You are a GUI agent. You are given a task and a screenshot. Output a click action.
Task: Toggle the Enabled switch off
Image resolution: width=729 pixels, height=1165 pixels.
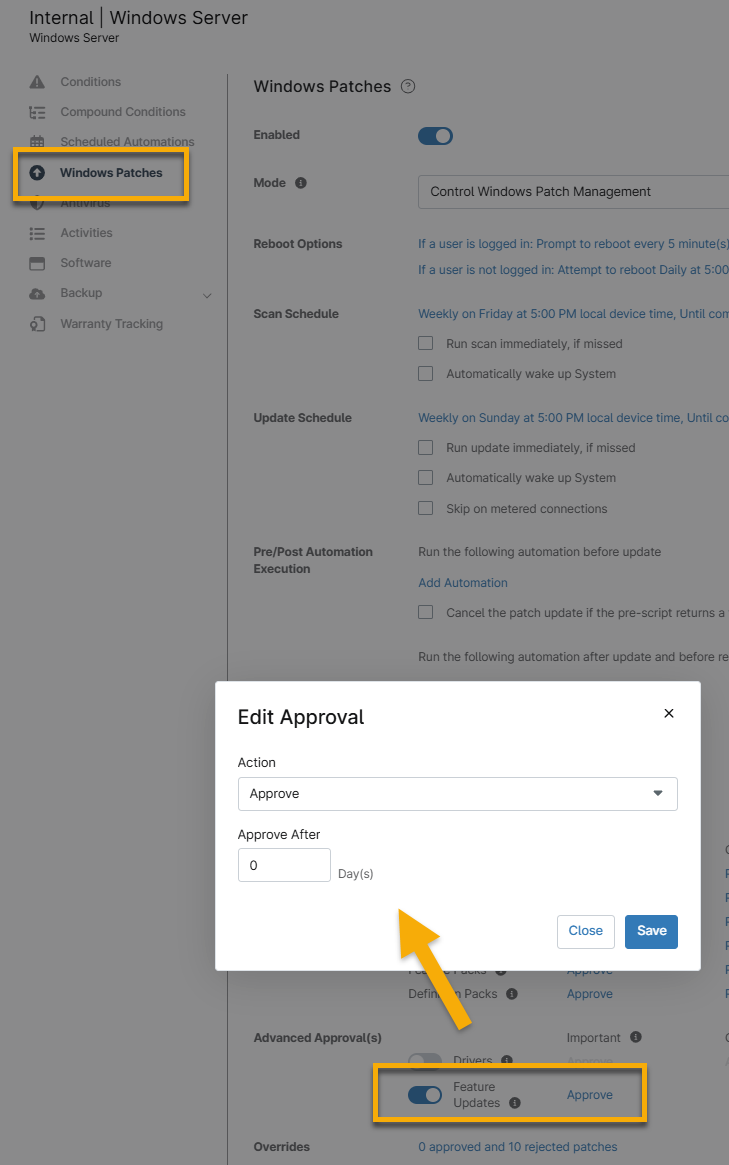435,135
